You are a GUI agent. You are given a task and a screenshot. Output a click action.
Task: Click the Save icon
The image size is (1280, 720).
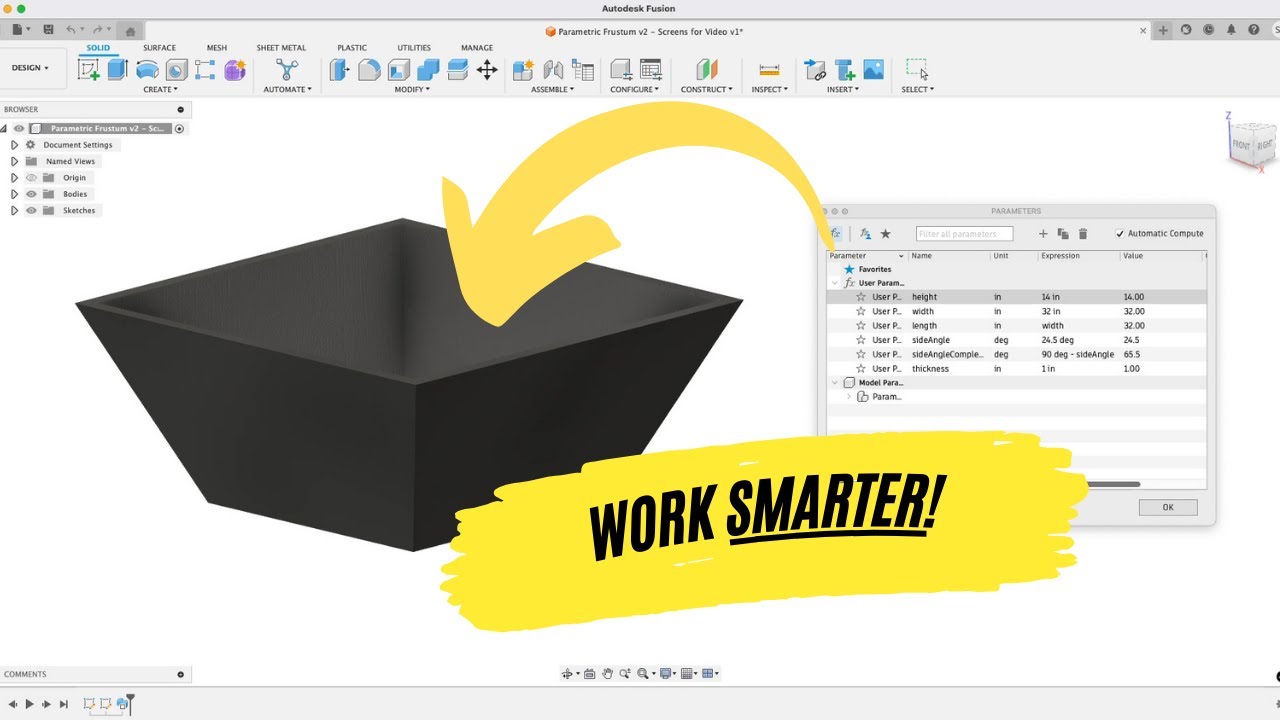click(x=48, y=30)
